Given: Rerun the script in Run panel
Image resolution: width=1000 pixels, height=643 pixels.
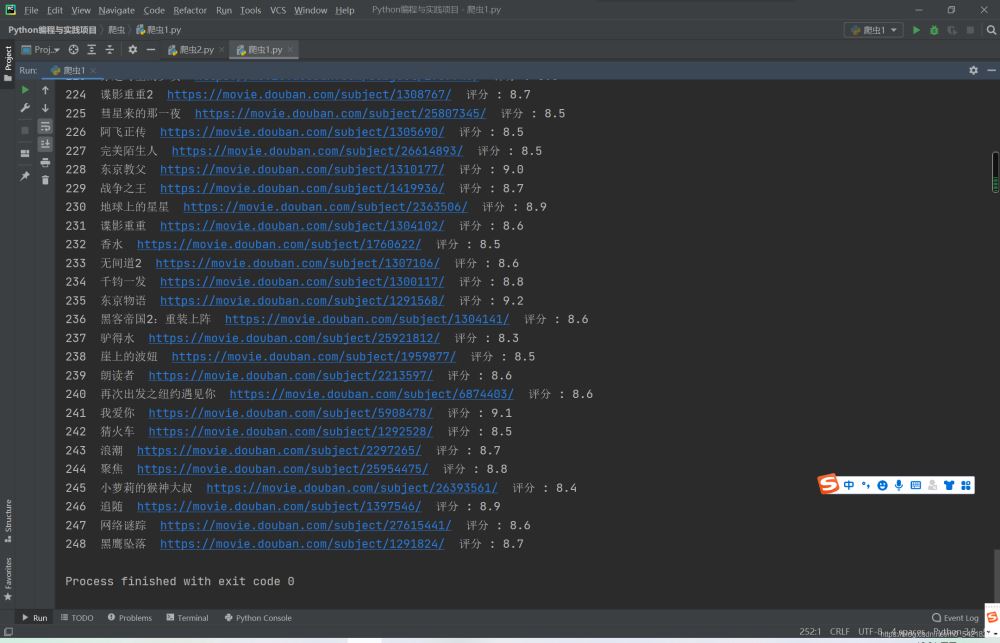Looking at the screenshot, I should pos(25,90).
